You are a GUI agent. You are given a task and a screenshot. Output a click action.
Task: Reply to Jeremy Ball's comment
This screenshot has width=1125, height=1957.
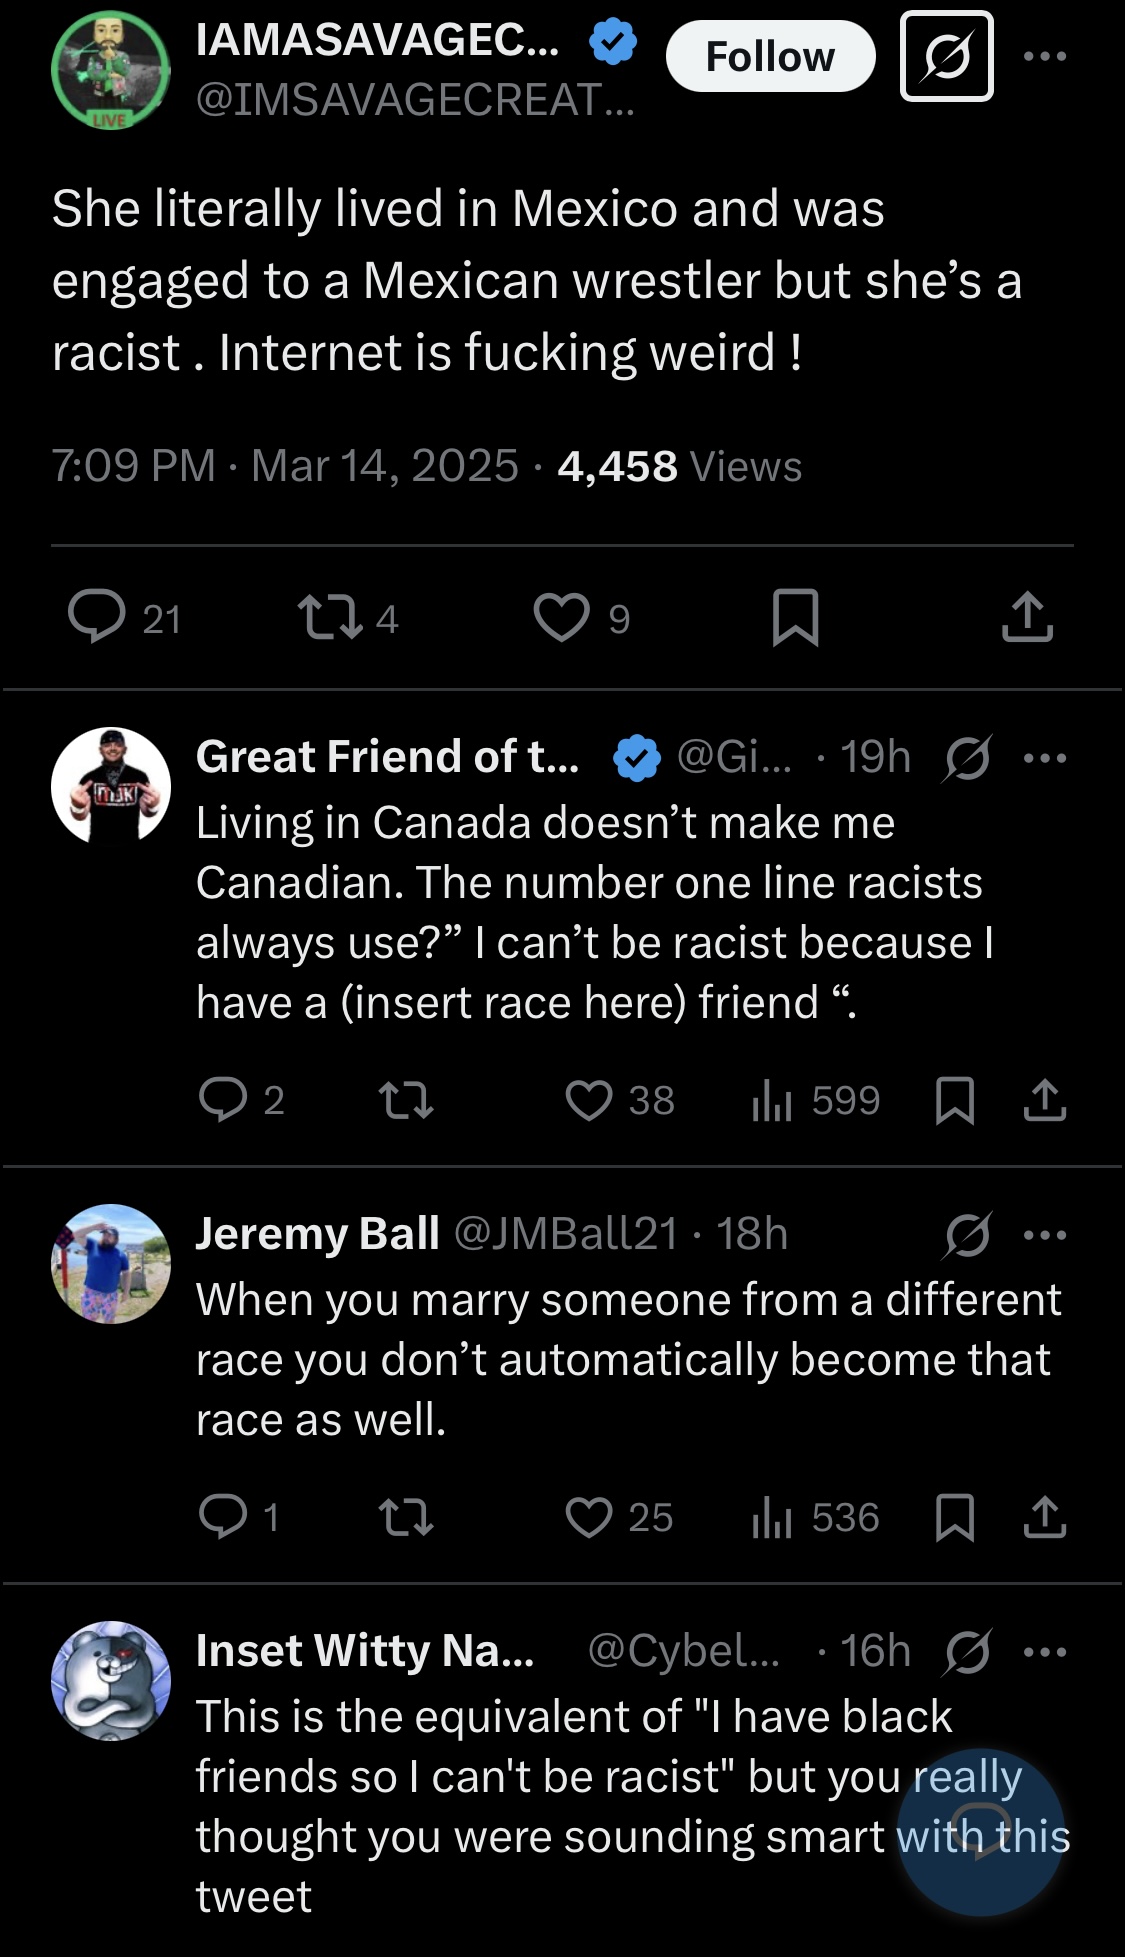tap(223, 1517)
